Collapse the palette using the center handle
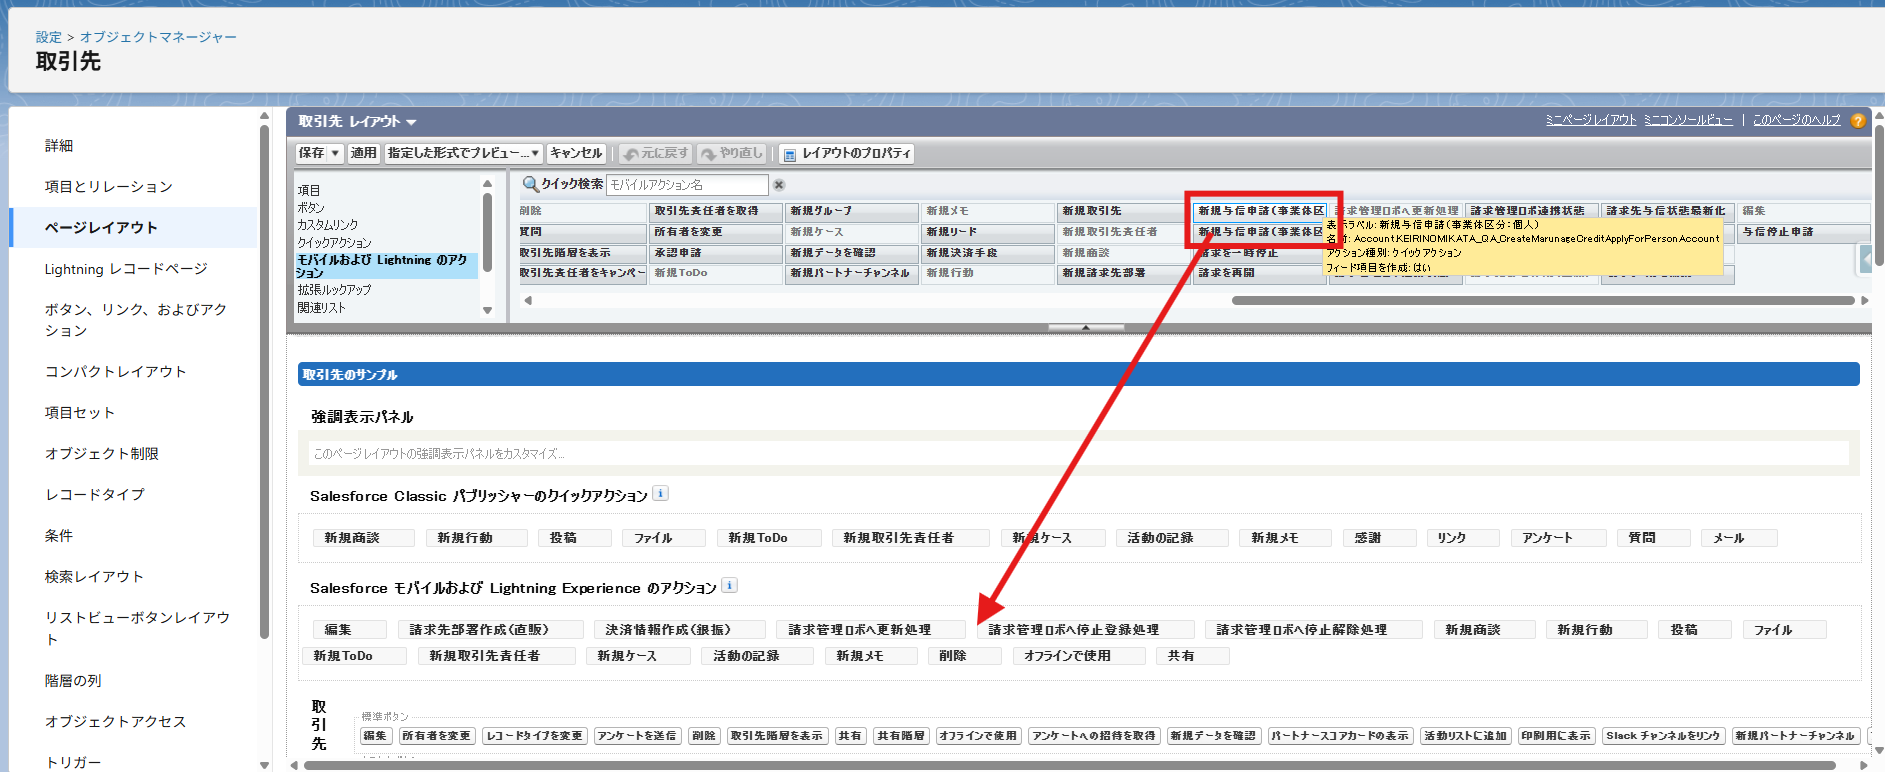 point(1085,327)
